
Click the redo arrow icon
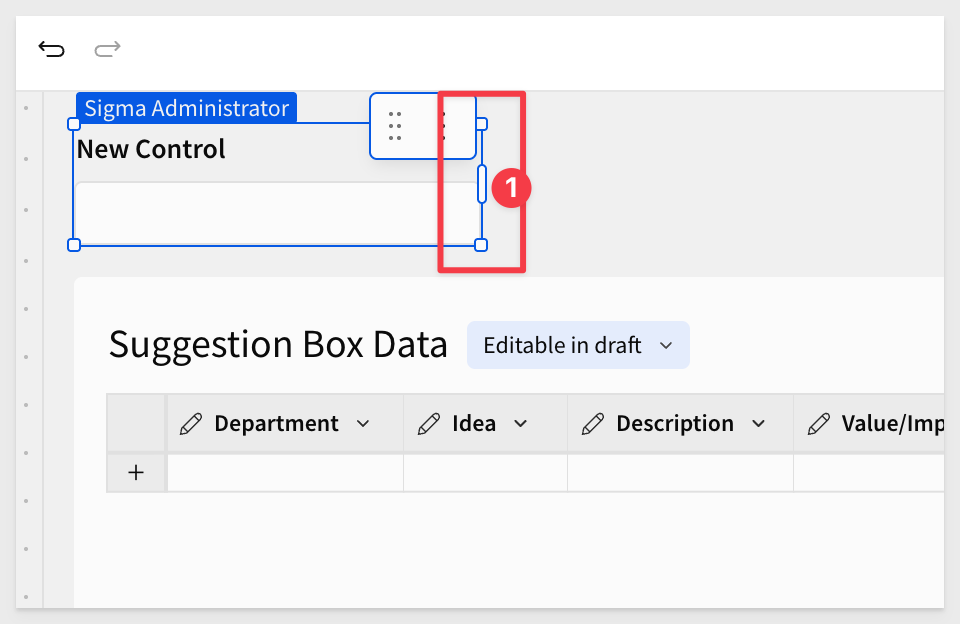coord(107,49)
